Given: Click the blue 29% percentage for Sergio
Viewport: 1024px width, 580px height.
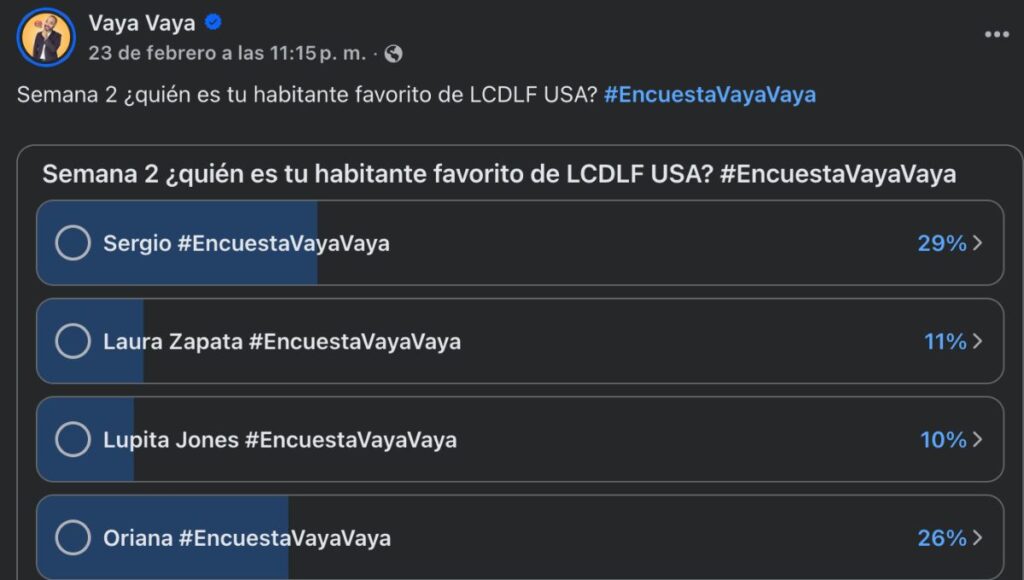Looking at the screenshot, I should tap(942, 243).
